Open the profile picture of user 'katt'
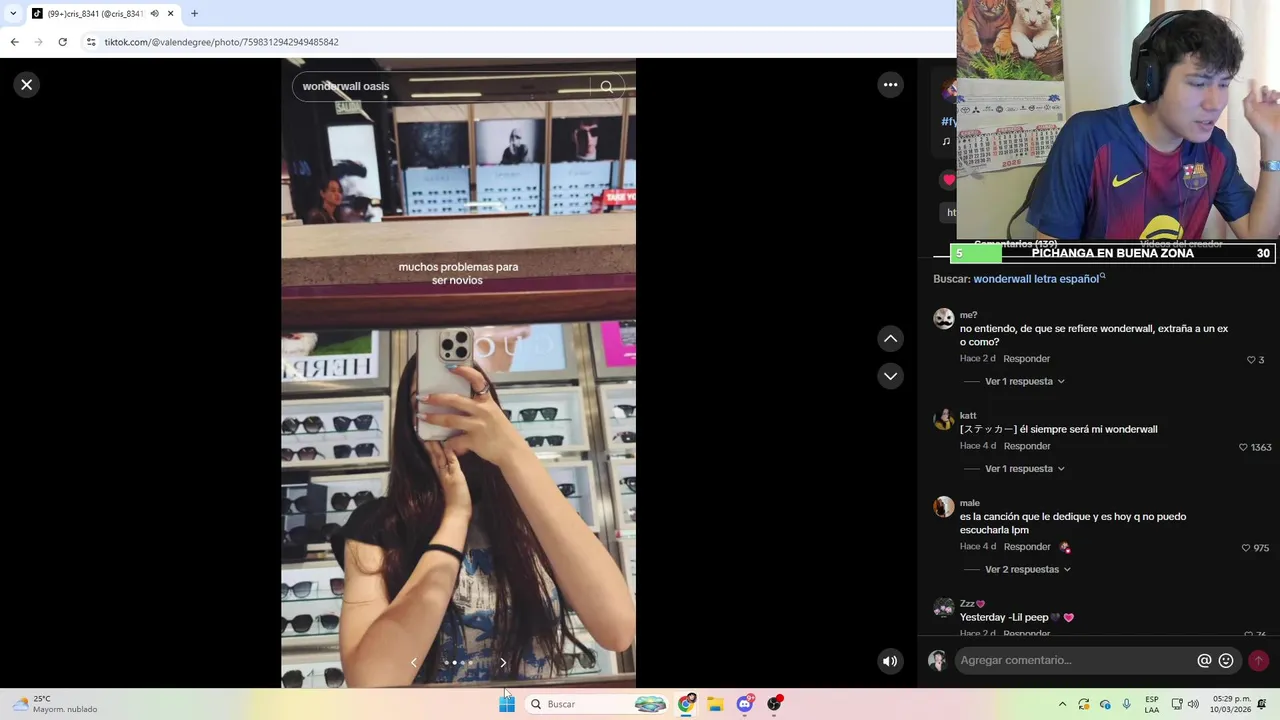 (943, 419)
